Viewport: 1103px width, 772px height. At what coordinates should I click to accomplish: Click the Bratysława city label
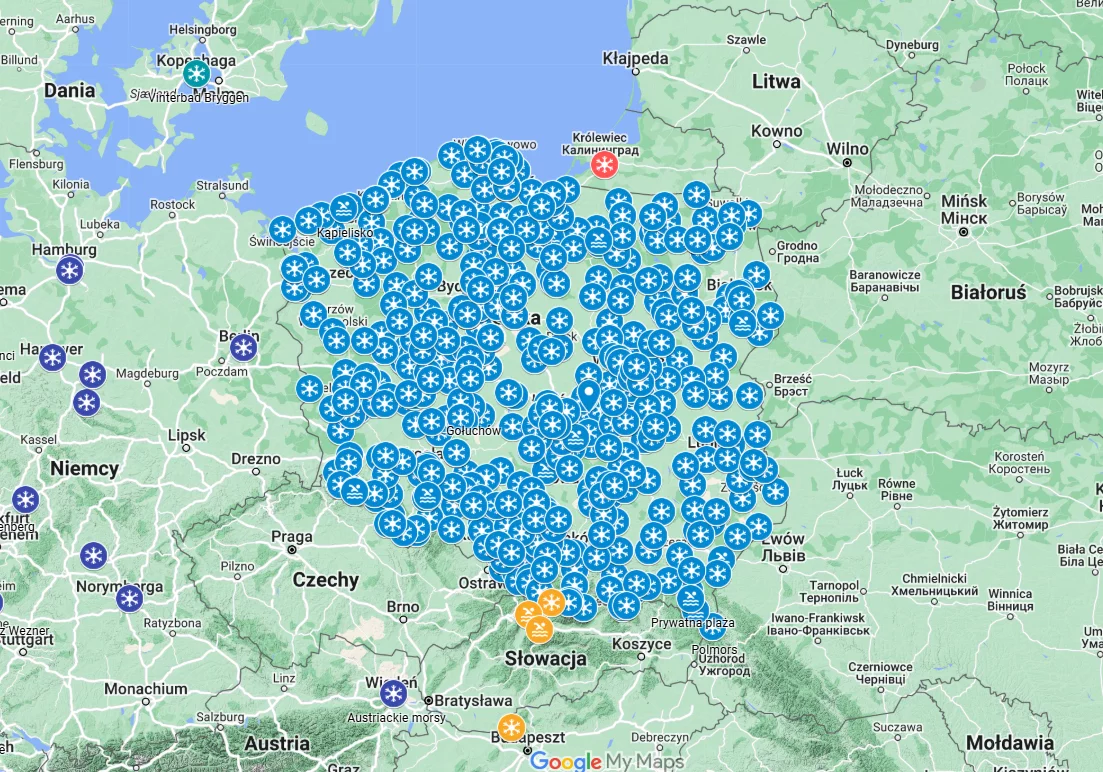click(x=473, y=701)
